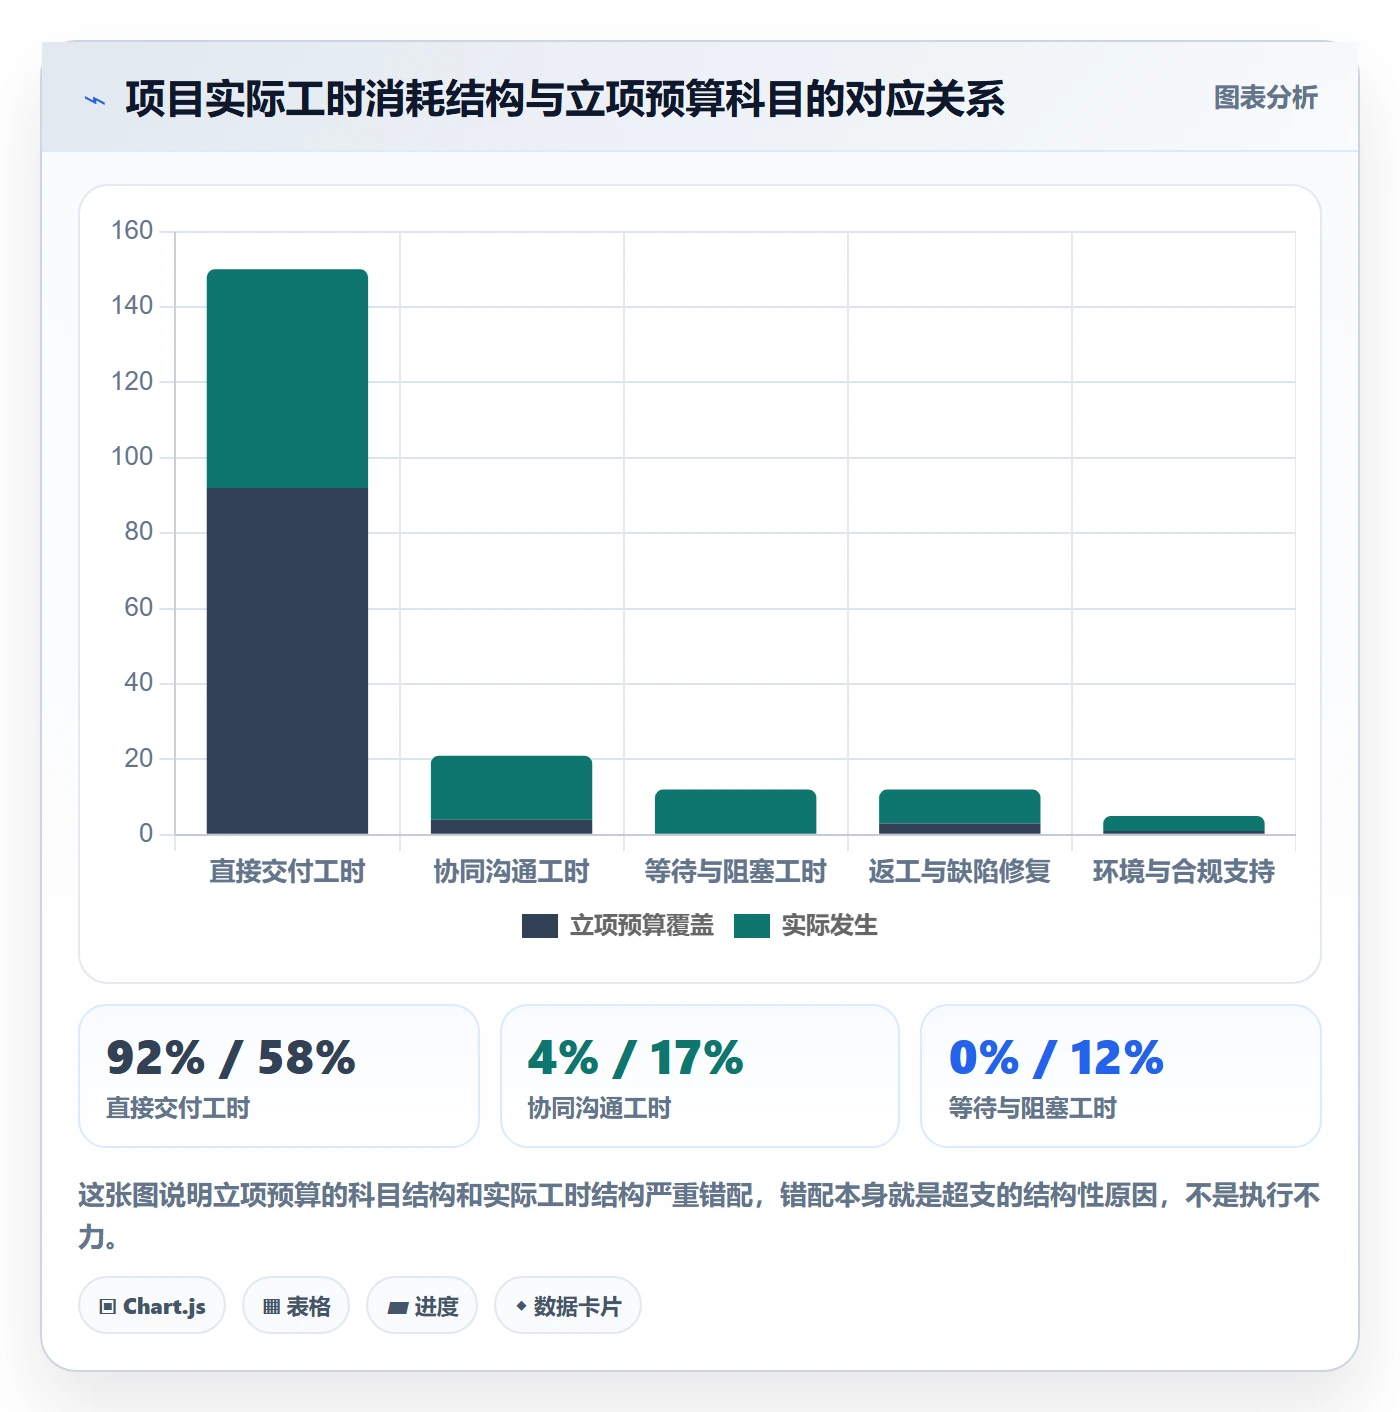Click the square icon in Chart.js chip
Image resolution: width=1400 pixels, height=1412 pixels.
click(x=108, y=1307)
